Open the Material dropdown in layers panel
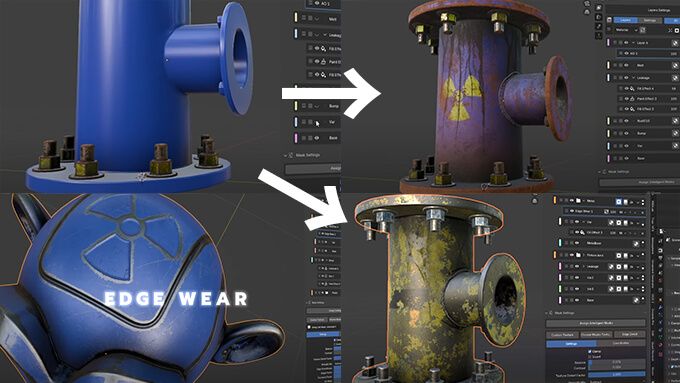Viewport: 680px width, 383px height. [627, 30]
